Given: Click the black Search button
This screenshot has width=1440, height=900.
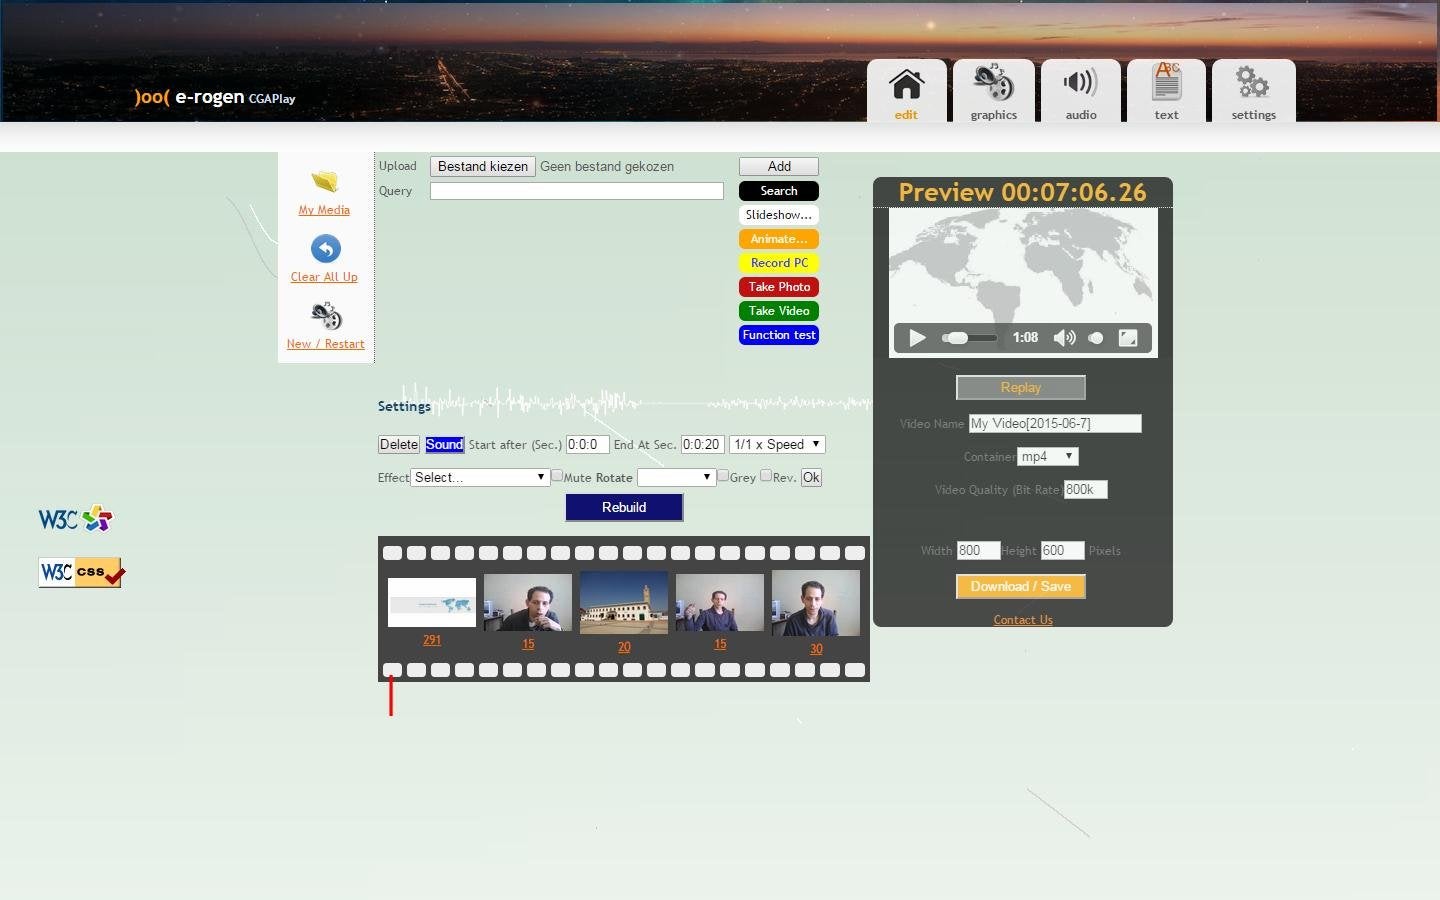Looking at the screenshot, I should tap(779, 191).
